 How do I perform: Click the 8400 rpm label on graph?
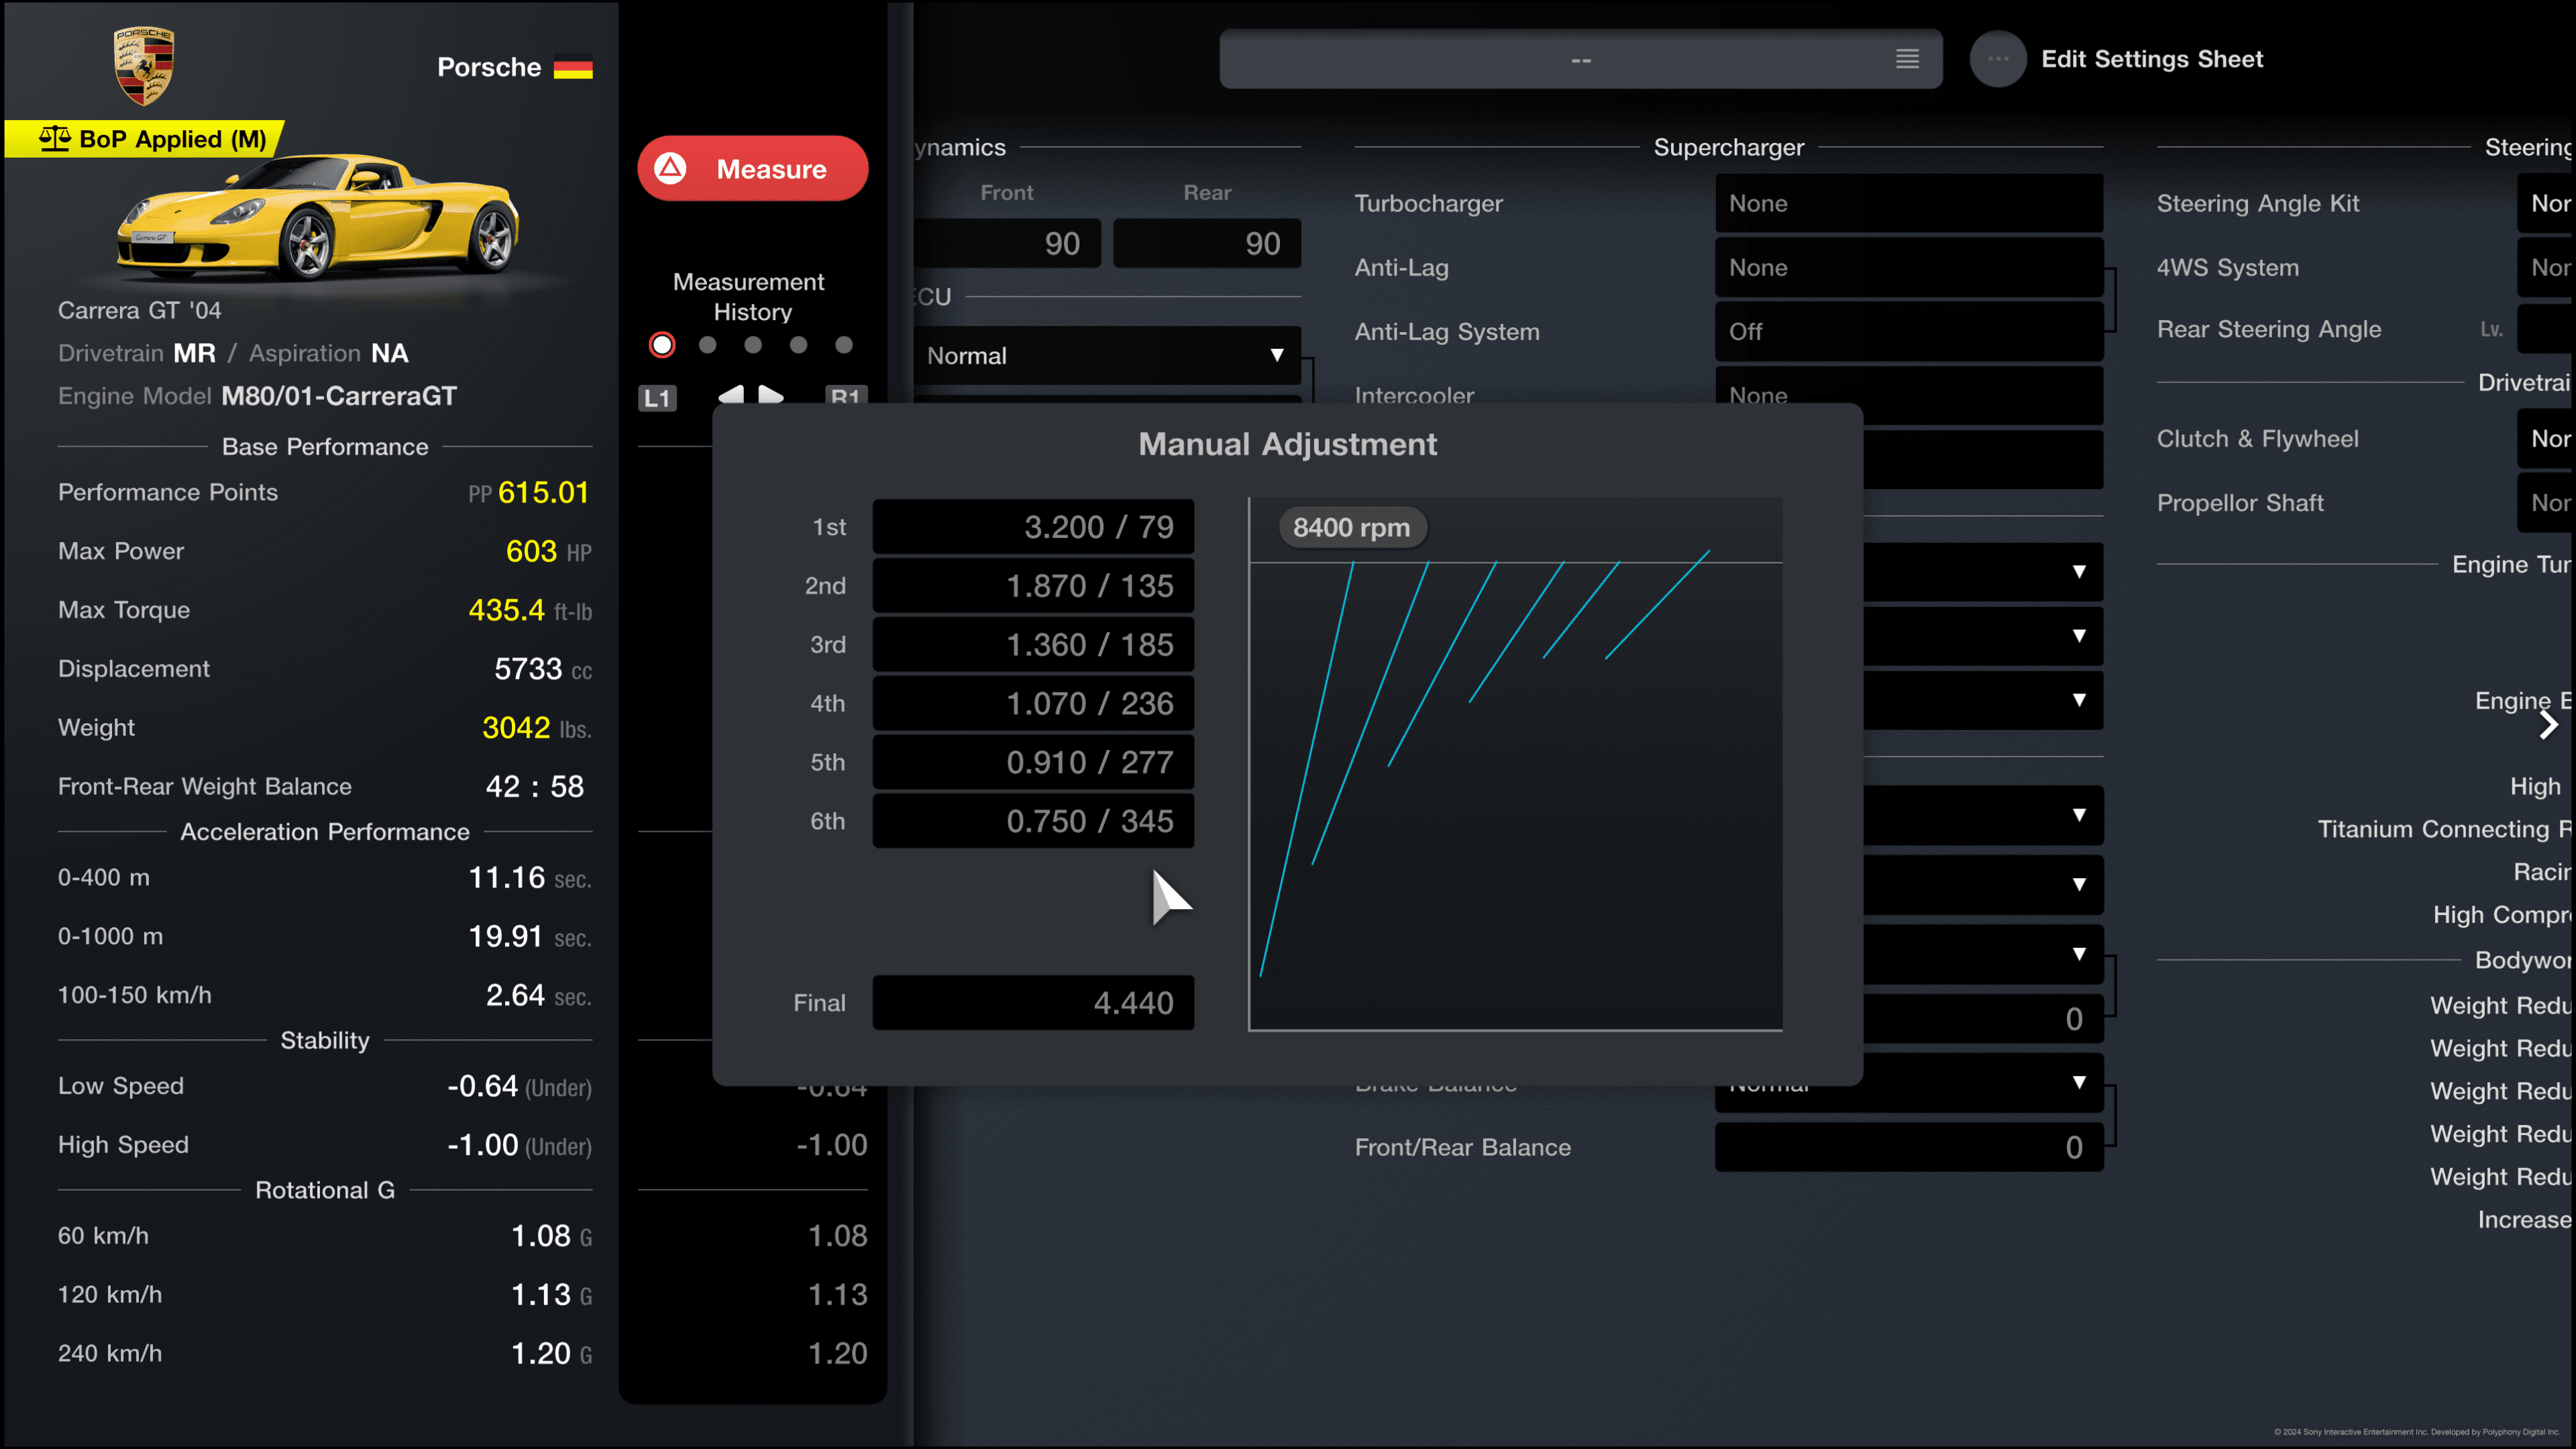click(x=1352, y=527)
